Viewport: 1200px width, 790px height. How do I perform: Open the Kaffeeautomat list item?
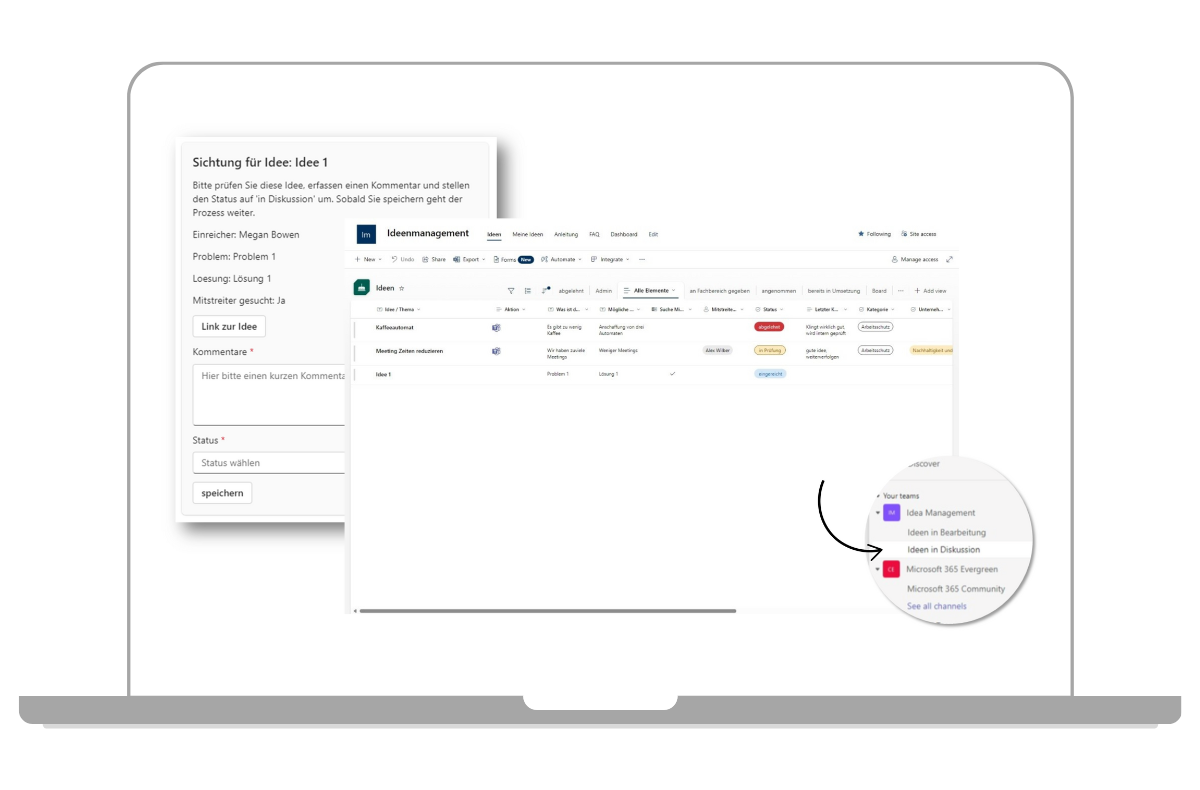[395, 327]
